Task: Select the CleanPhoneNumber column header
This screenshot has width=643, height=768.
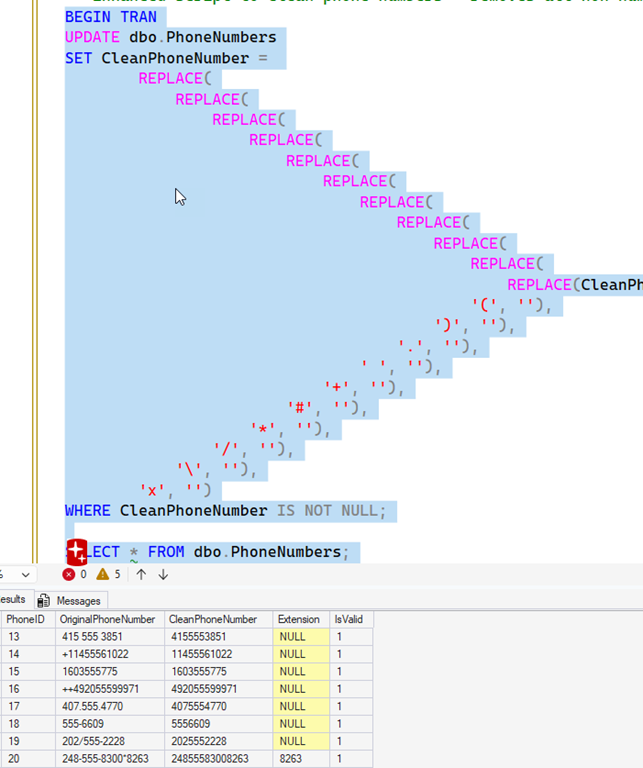Action: [212, 620]
